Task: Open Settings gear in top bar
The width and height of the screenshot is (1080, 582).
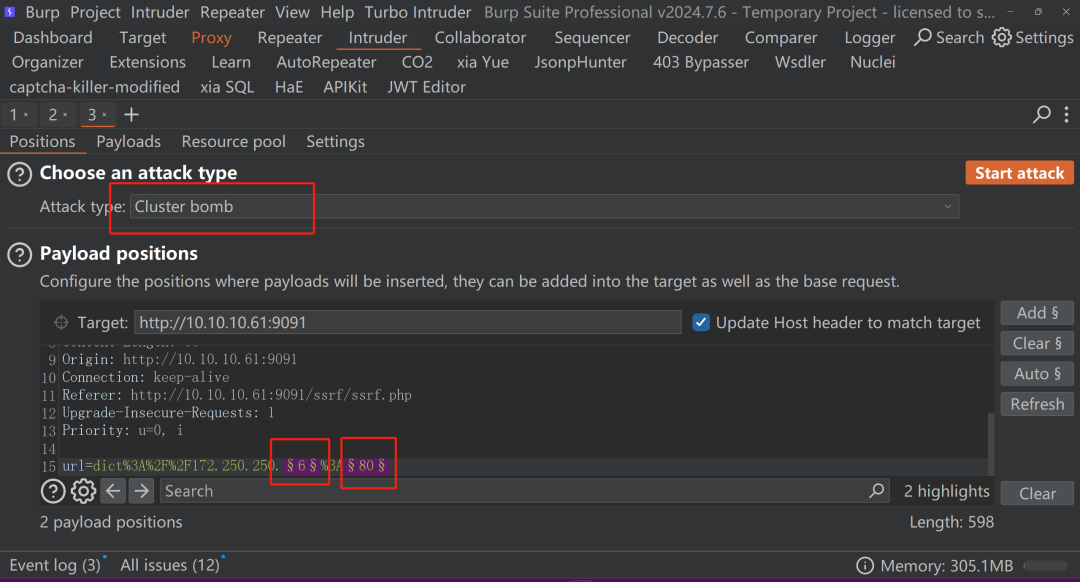Action: 1032,37
